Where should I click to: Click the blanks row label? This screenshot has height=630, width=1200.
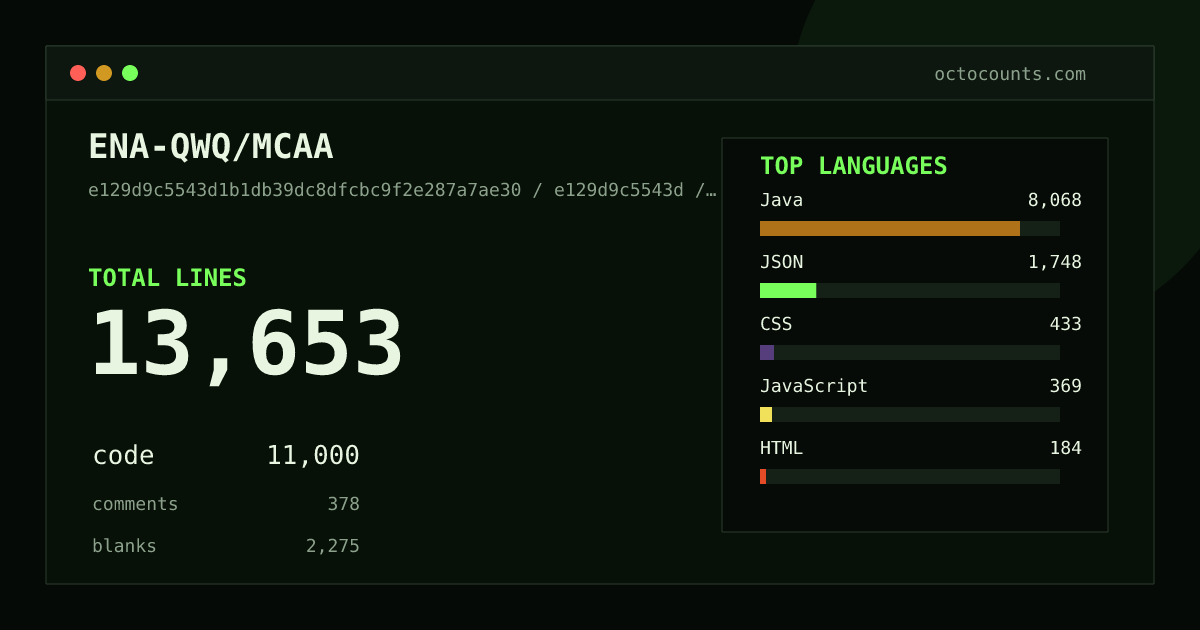[124, 546]
